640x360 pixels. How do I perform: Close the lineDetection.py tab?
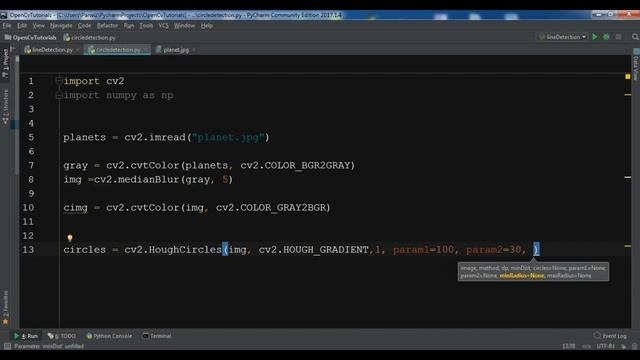(78, 50)
